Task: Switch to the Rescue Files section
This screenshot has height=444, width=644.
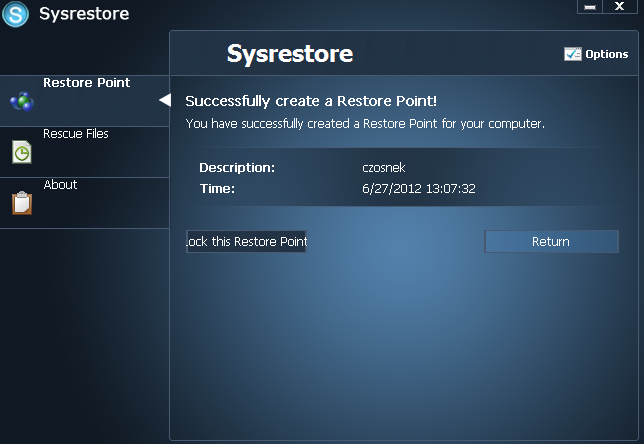Action: [75, 134]
